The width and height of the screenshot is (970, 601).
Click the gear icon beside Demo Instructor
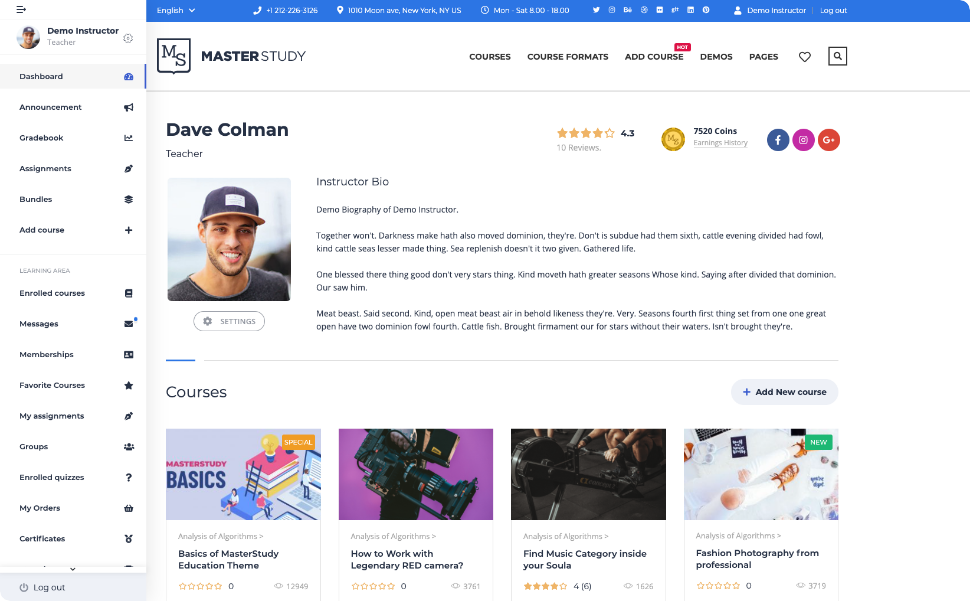[128, 38]
